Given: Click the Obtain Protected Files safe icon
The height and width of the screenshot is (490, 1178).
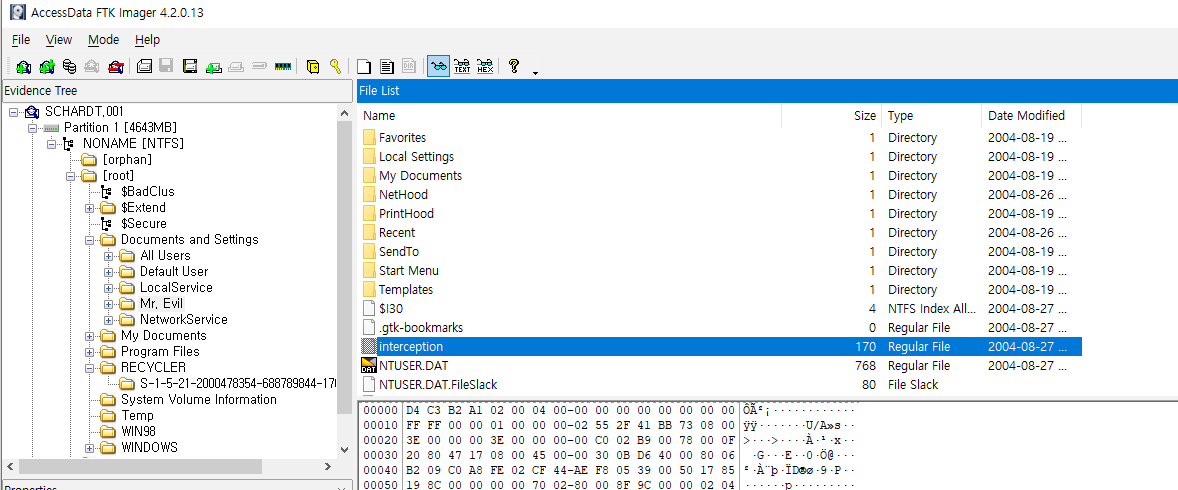Looking at the screenshot, I should pyautogui.click(x=313, y=66).
